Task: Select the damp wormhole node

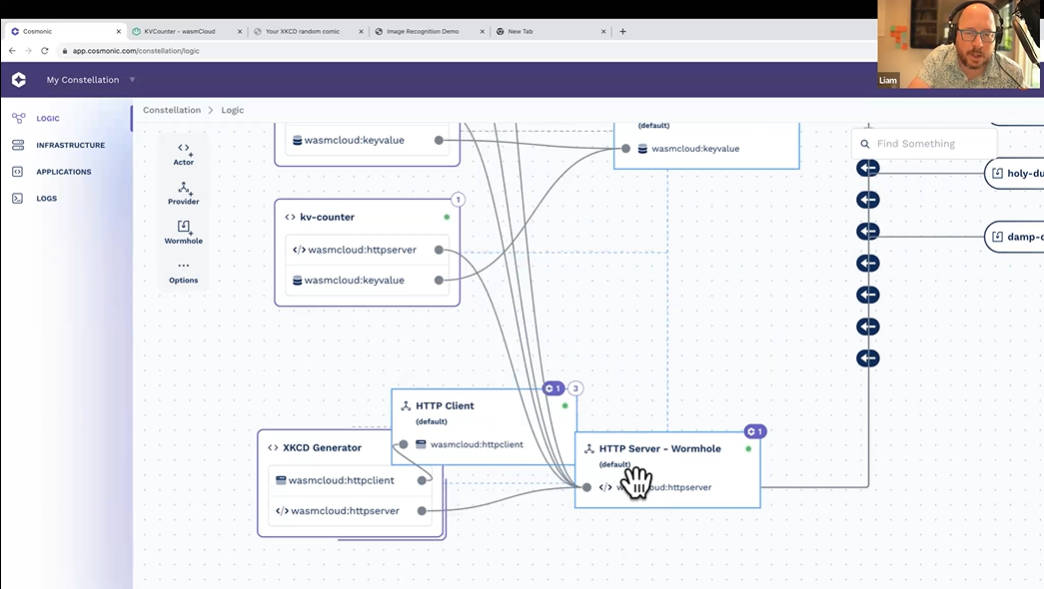Action: click(x=1014, y=237)
